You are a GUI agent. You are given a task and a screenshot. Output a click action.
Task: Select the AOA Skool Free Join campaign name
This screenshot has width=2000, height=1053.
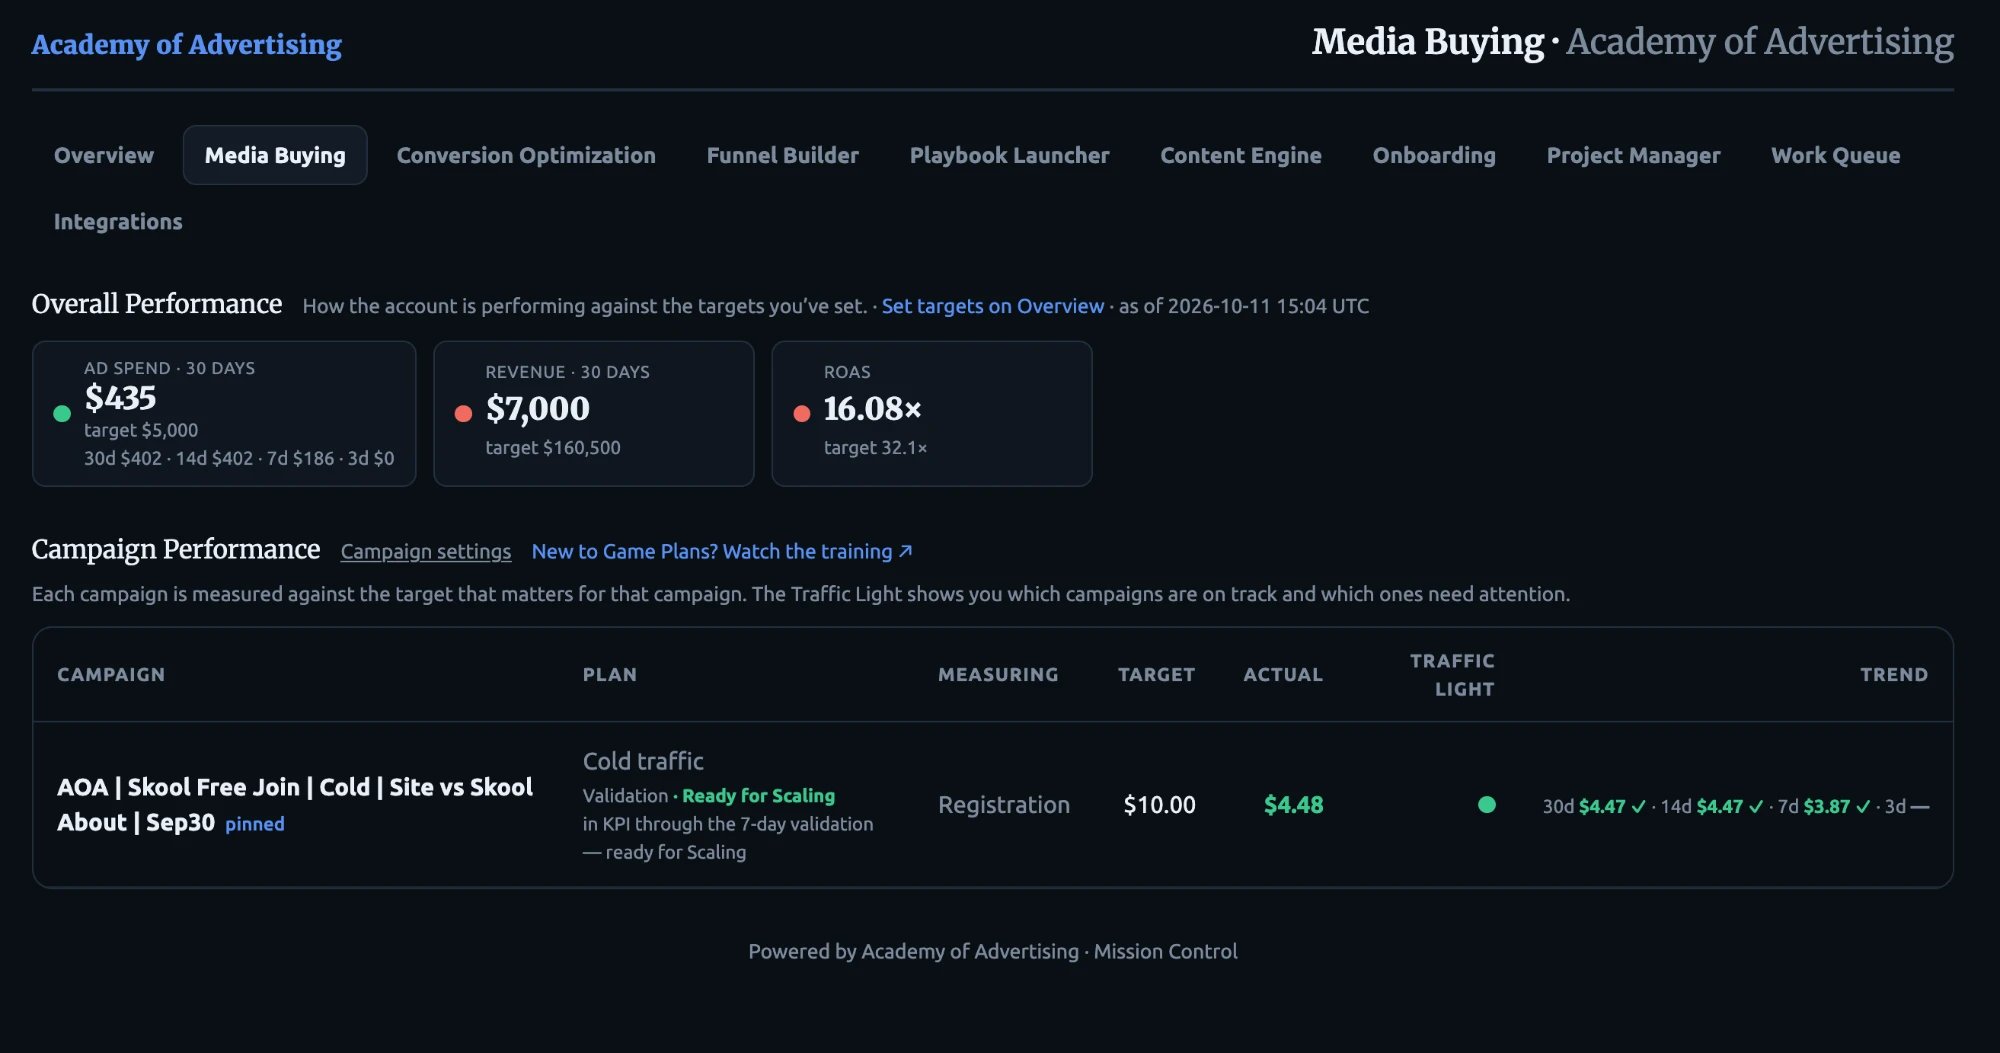point(295,804)
